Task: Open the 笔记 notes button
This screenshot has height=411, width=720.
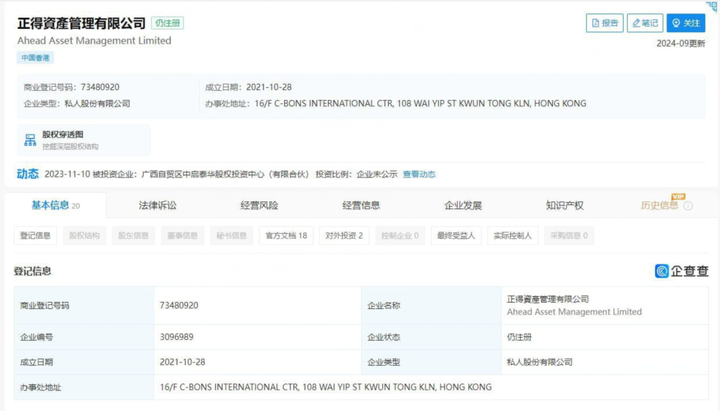Action: tap(645, 23)
